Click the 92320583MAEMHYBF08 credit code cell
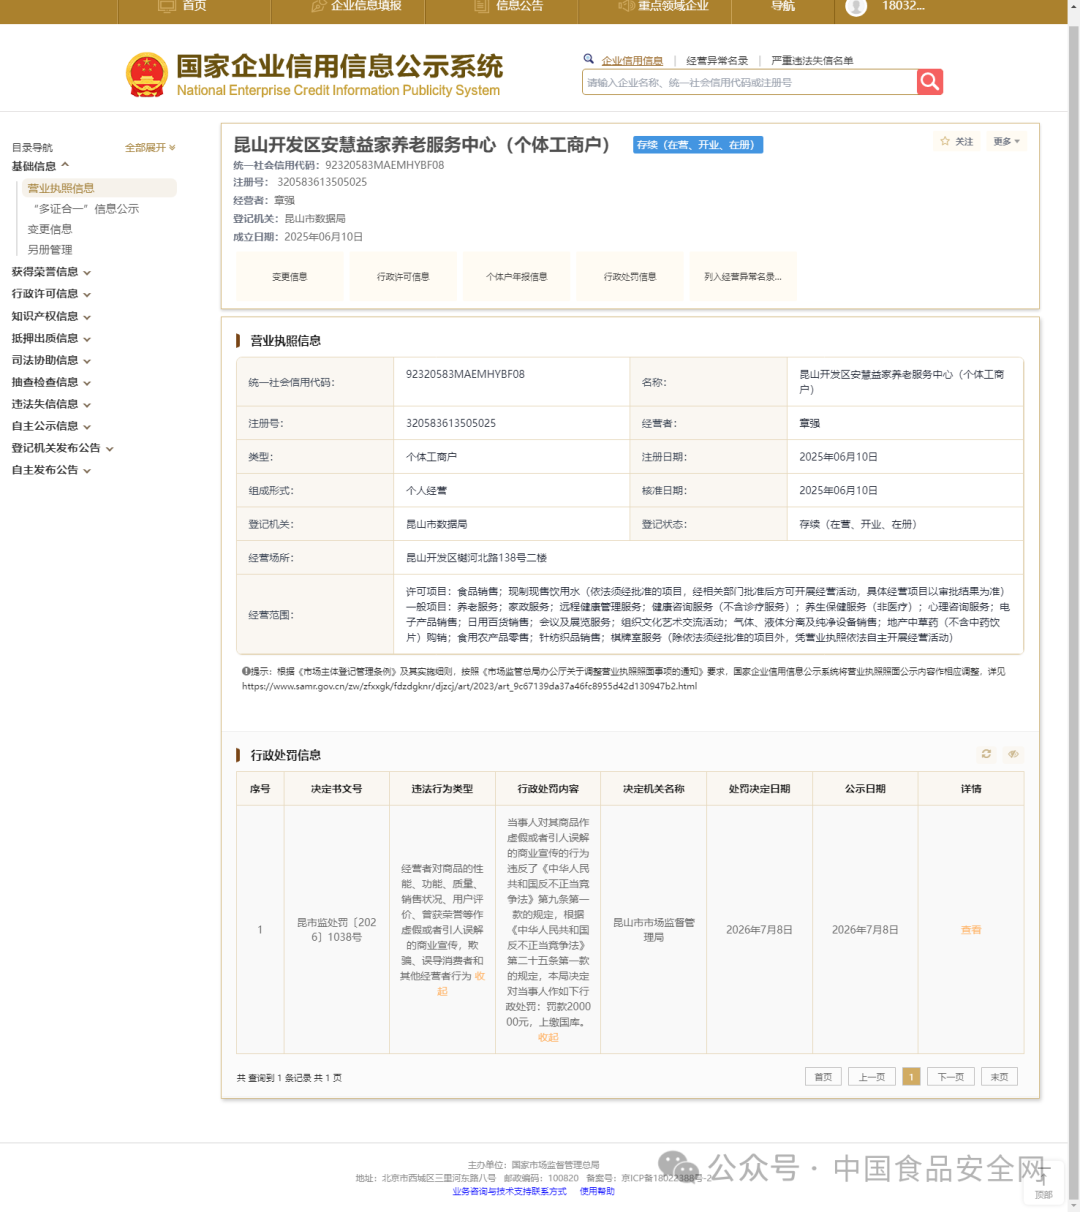 pos(511,382)
